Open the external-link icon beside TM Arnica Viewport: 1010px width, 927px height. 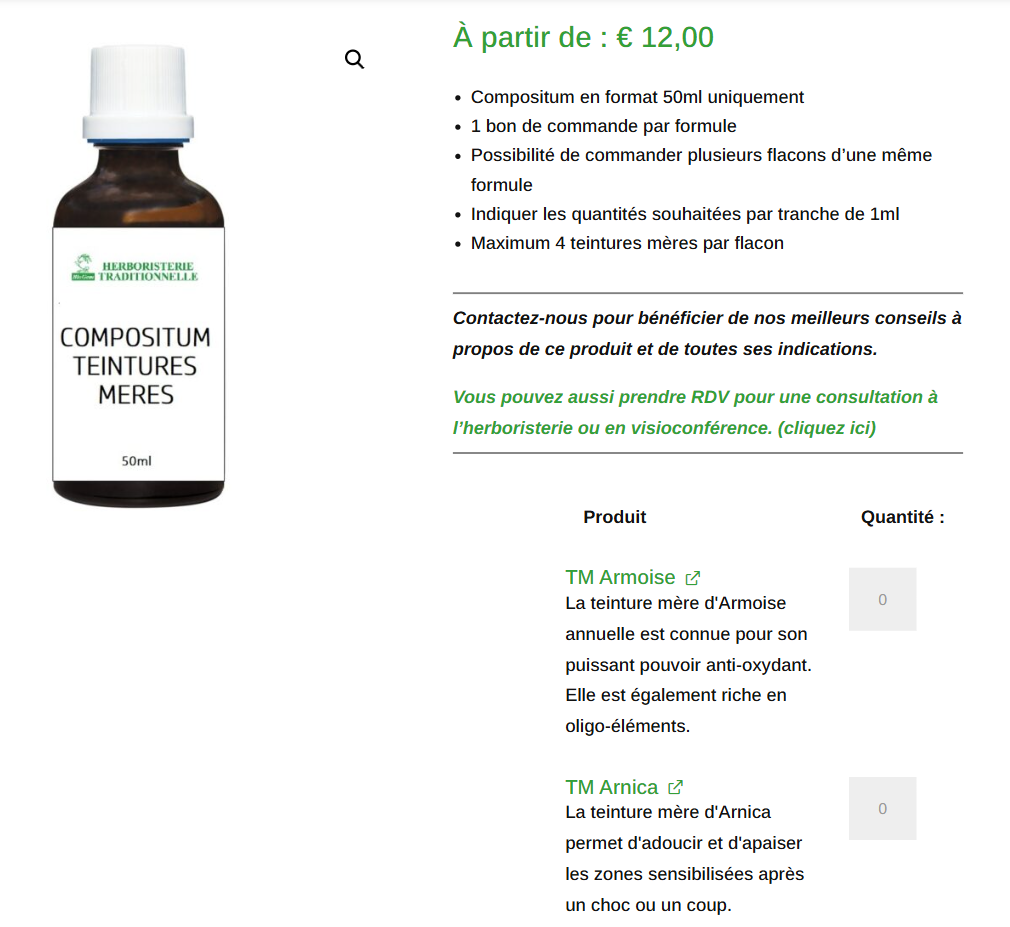click(675, 787)
